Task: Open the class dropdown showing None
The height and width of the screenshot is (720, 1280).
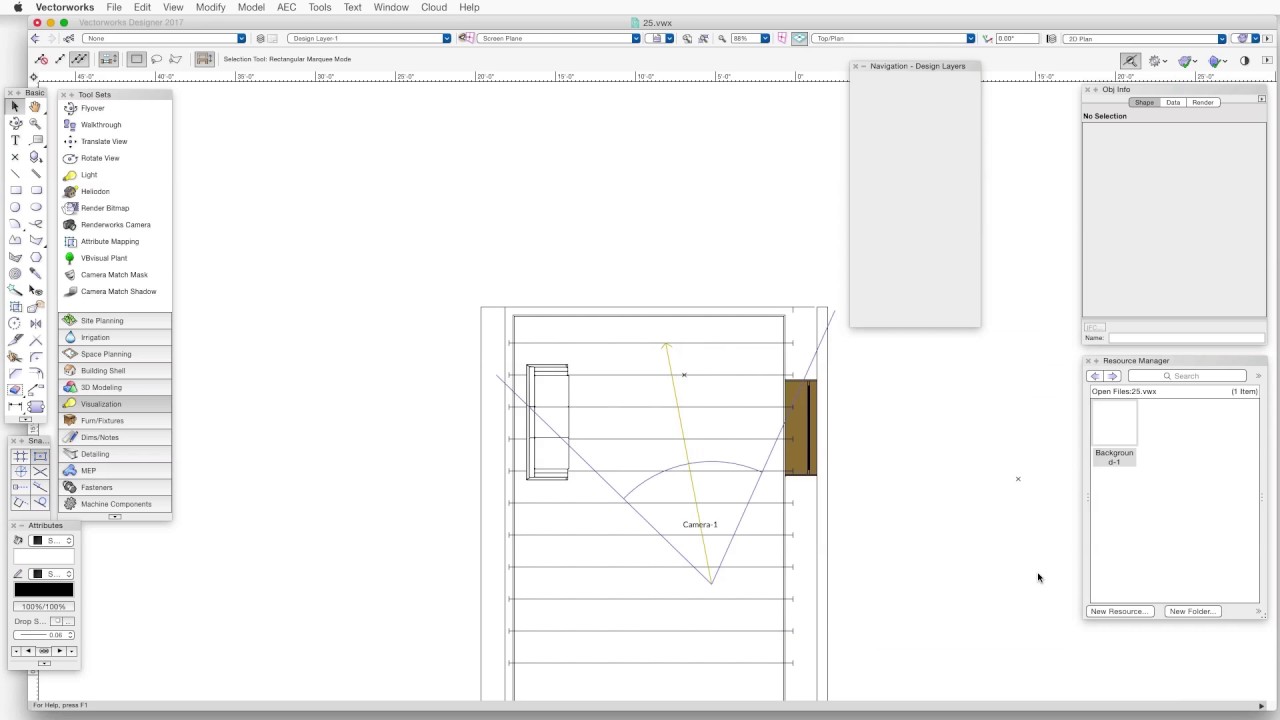Action: [165, 39]
